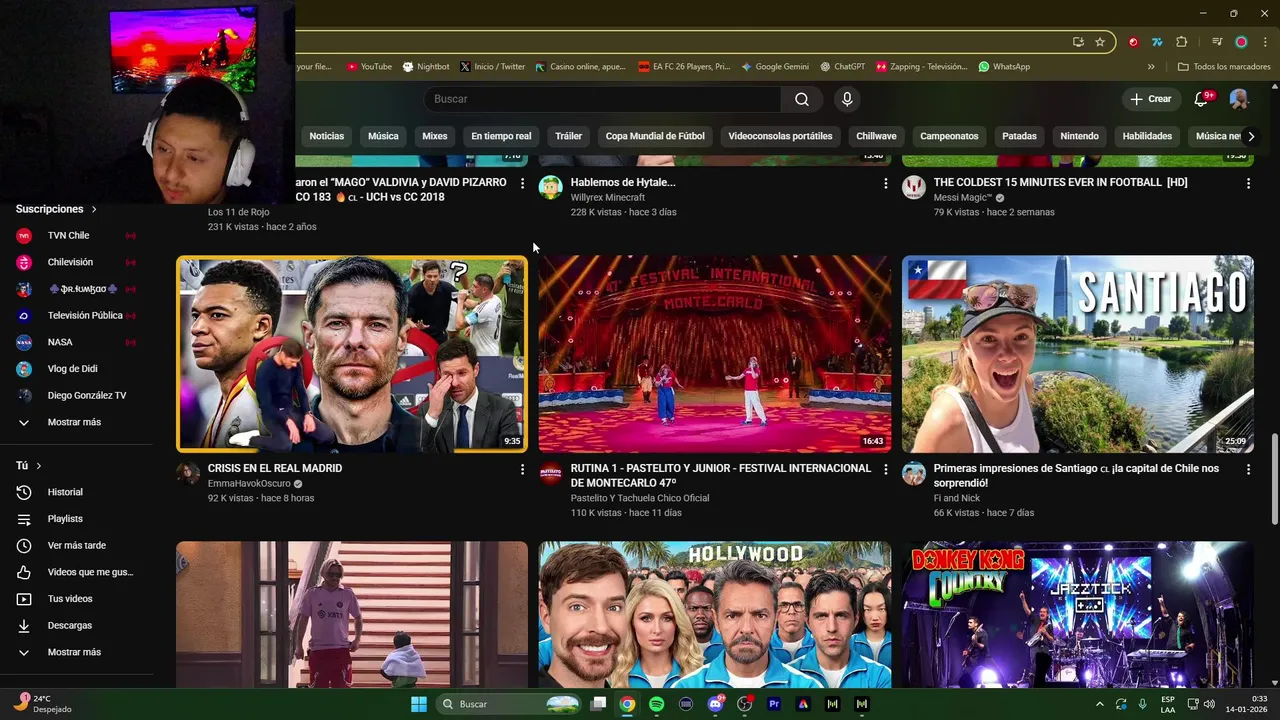Viewport: 1280px width, 720px height.
Task: Play the Monte-Carlo festival thumbnail
Action: click(715, 354)
